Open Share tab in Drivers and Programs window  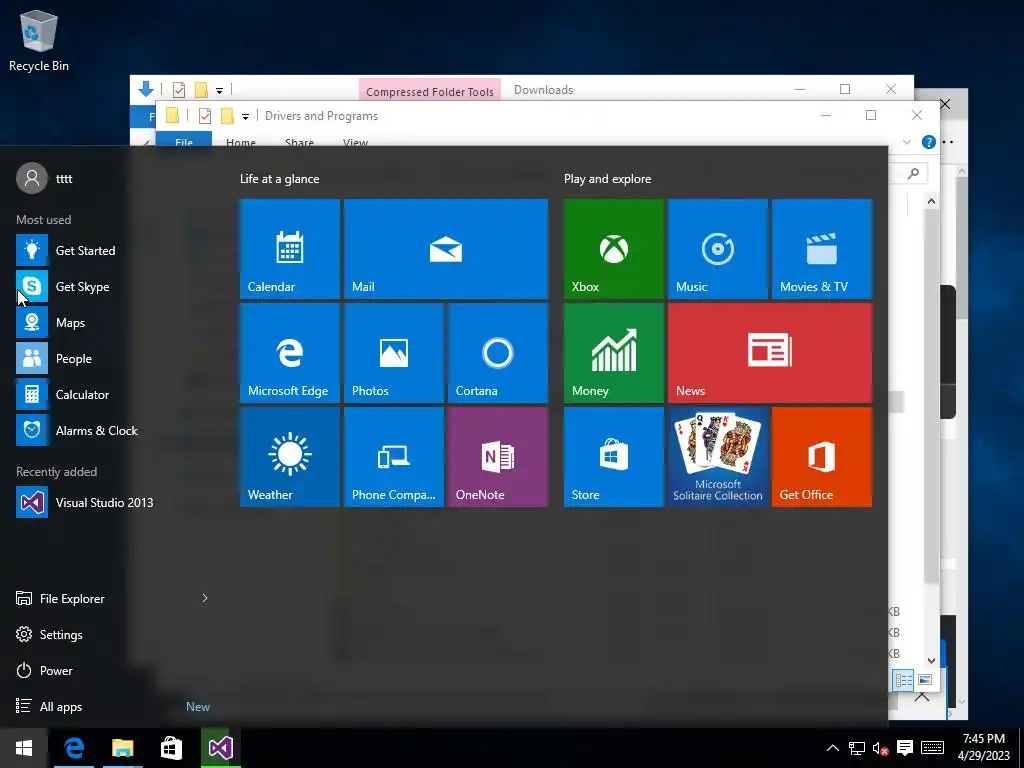pos(299,142)
